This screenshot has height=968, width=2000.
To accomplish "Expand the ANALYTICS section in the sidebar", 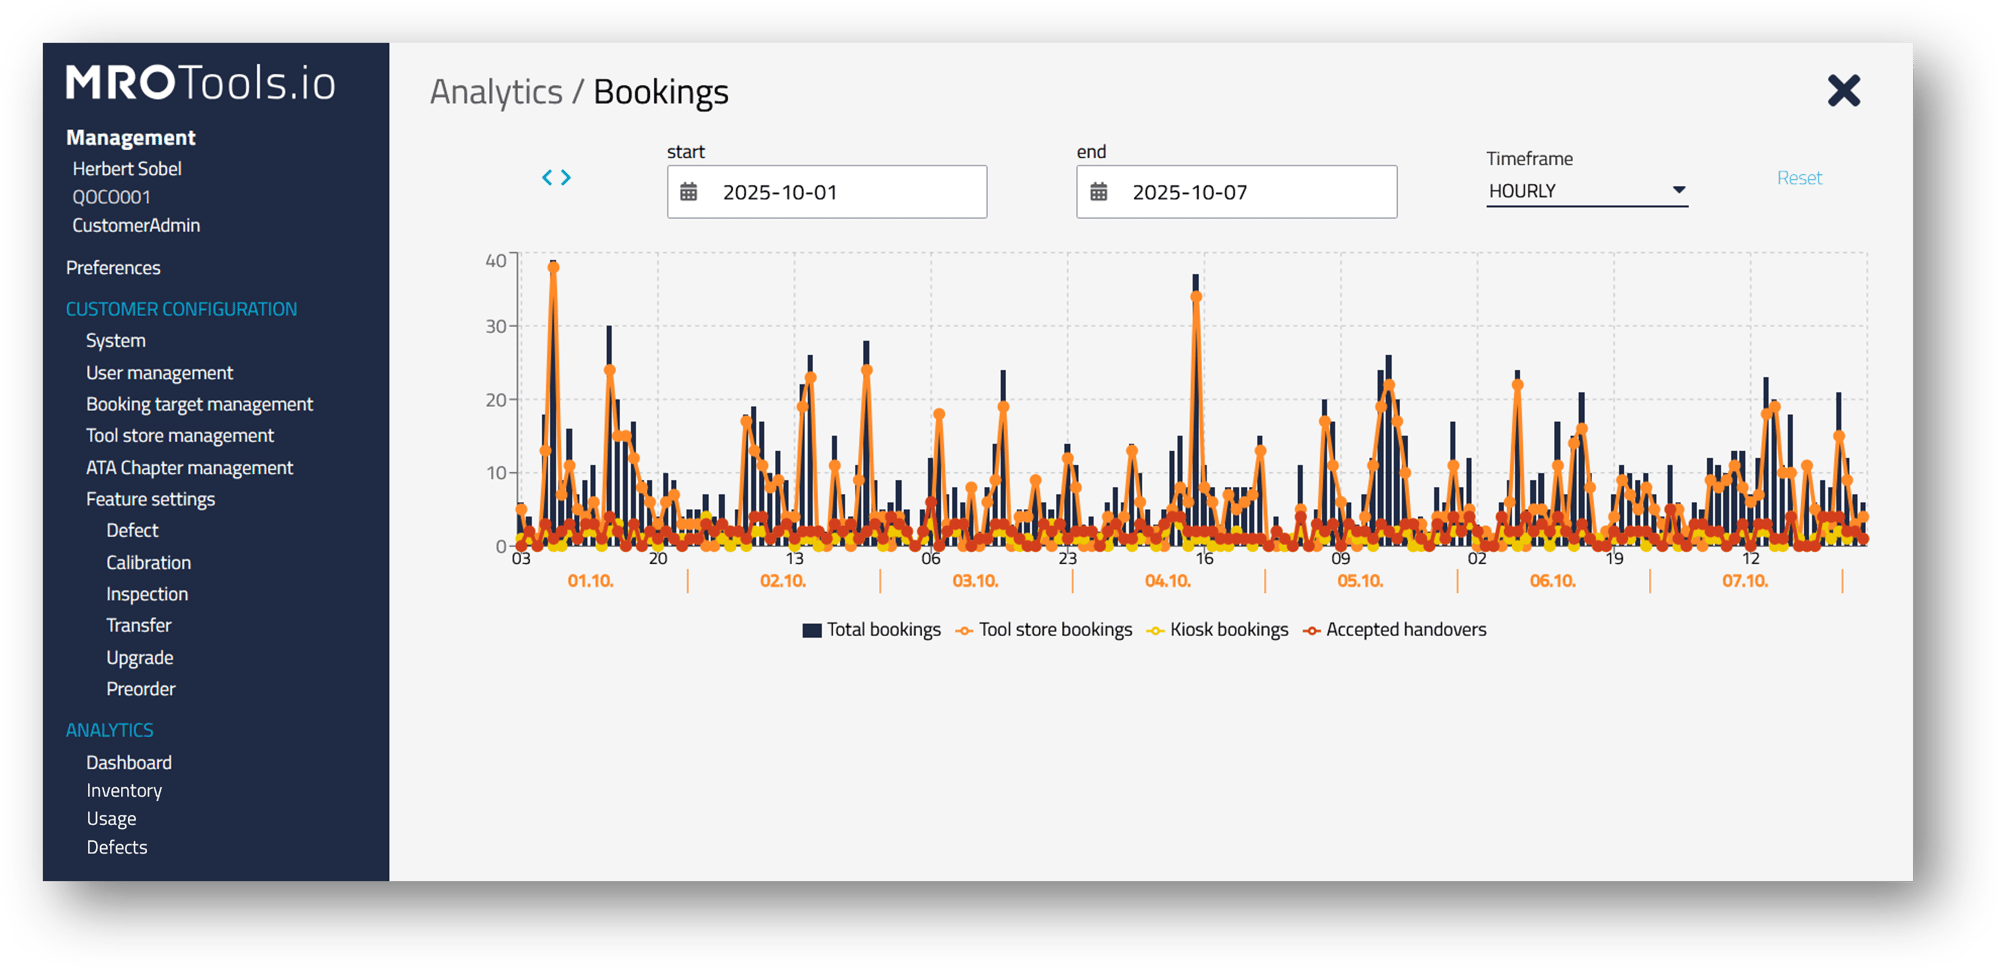I will 110,729.
